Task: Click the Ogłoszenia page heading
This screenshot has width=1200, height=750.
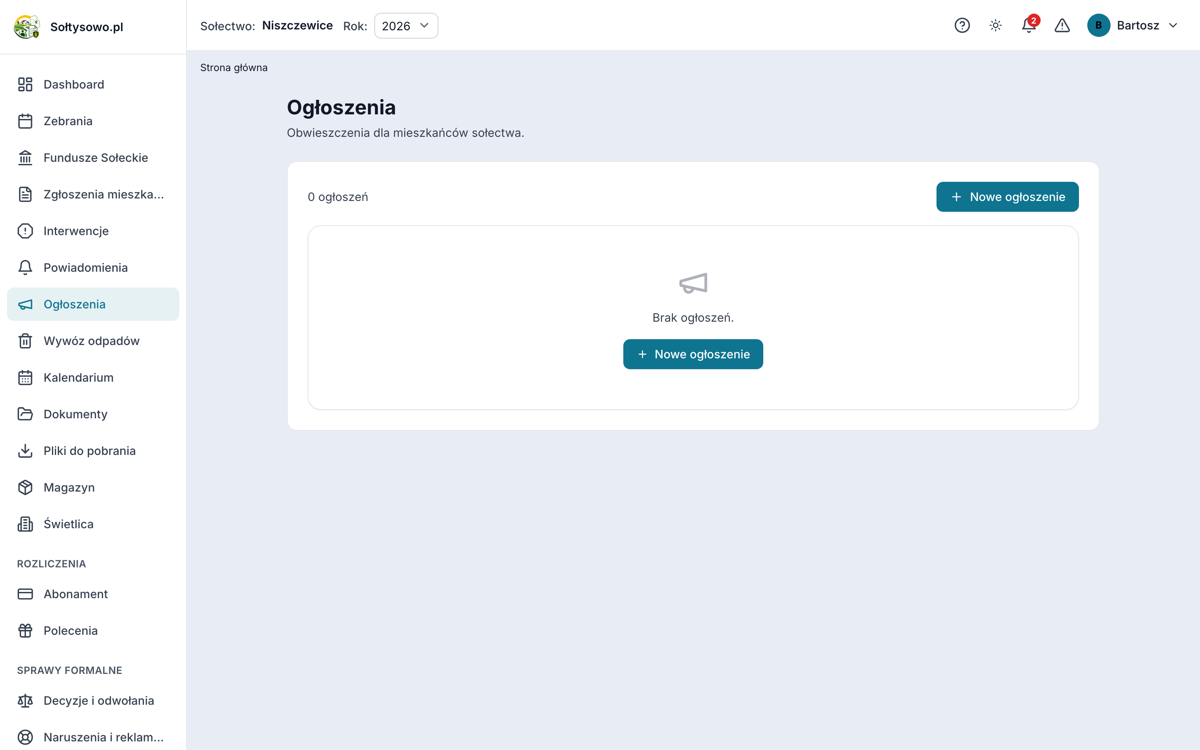Action: pyautogui.click(x=341, y=107)
